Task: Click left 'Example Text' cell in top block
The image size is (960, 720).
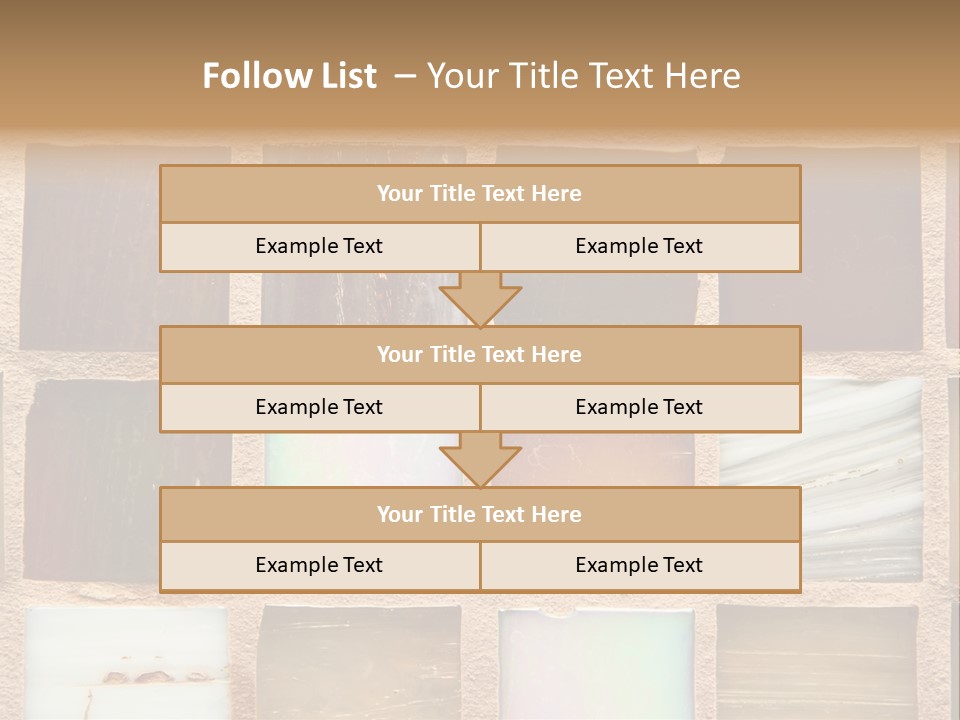Action: coord(319,246)
